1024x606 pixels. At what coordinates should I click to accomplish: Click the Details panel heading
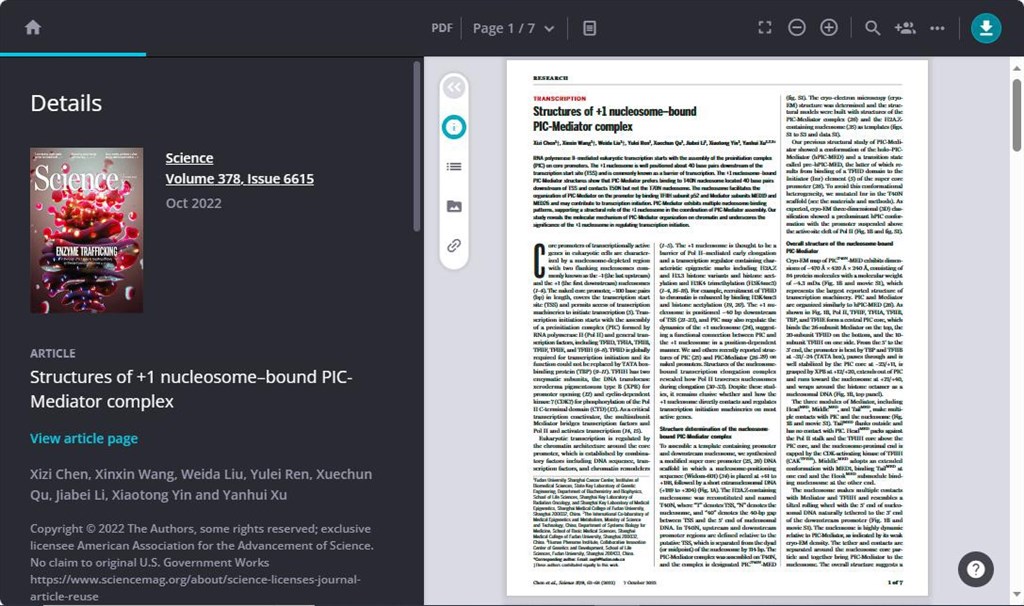(66, 103)
